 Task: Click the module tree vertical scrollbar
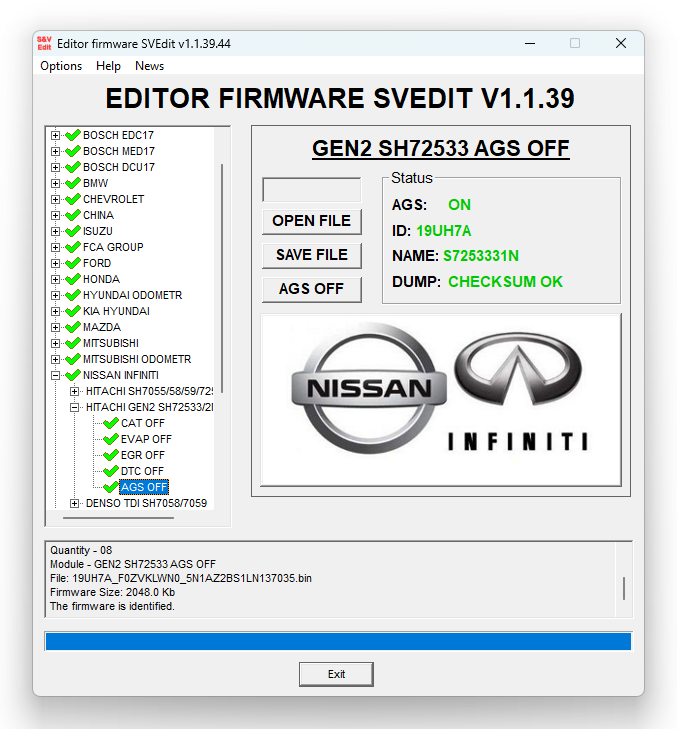[222, 278]
